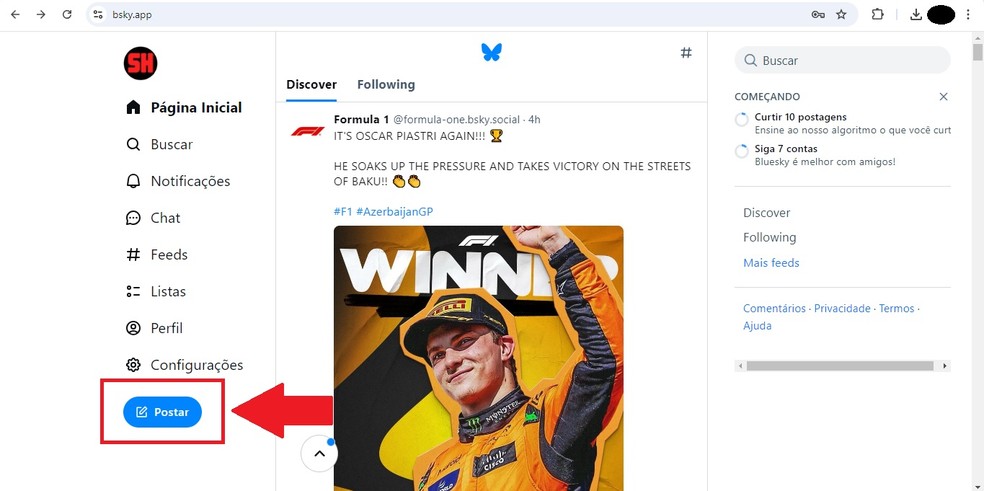The height and width of the screenshot is (491, 984).
Task: Select the Discover tab
Action: [x=311, y=85]
